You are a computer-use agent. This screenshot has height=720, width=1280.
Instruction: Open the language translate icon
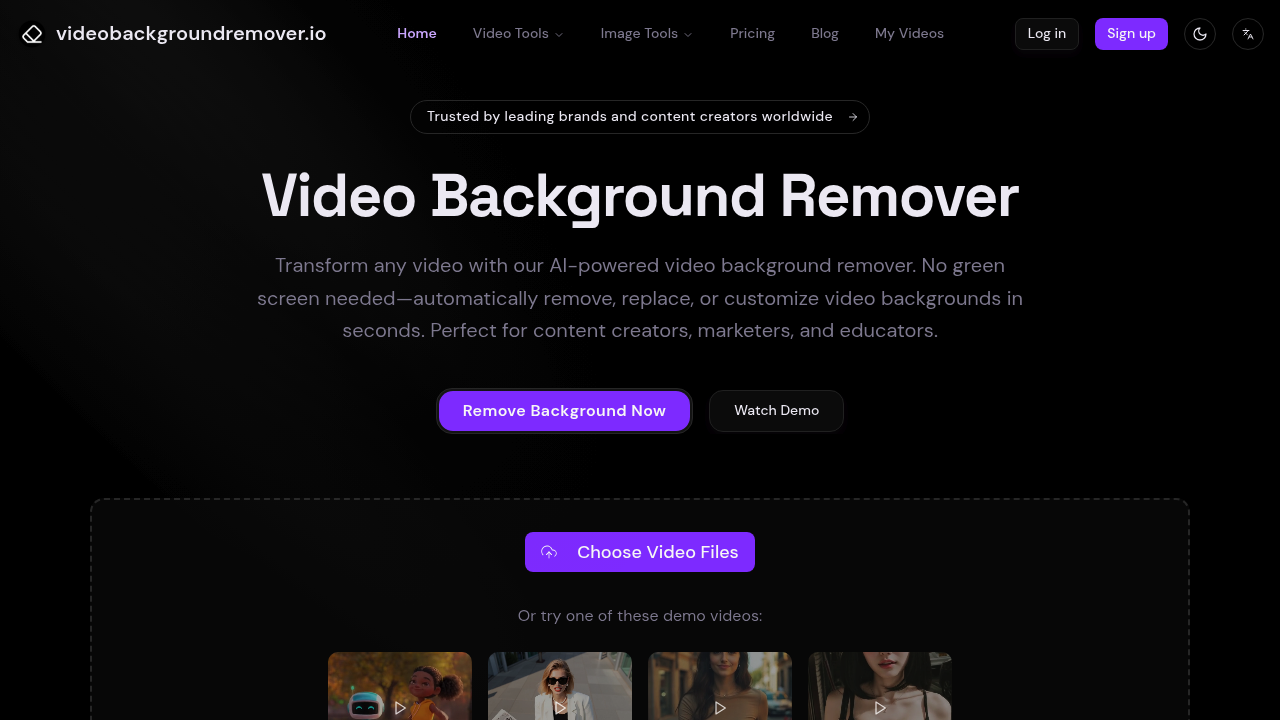(x=1248, y=34)
